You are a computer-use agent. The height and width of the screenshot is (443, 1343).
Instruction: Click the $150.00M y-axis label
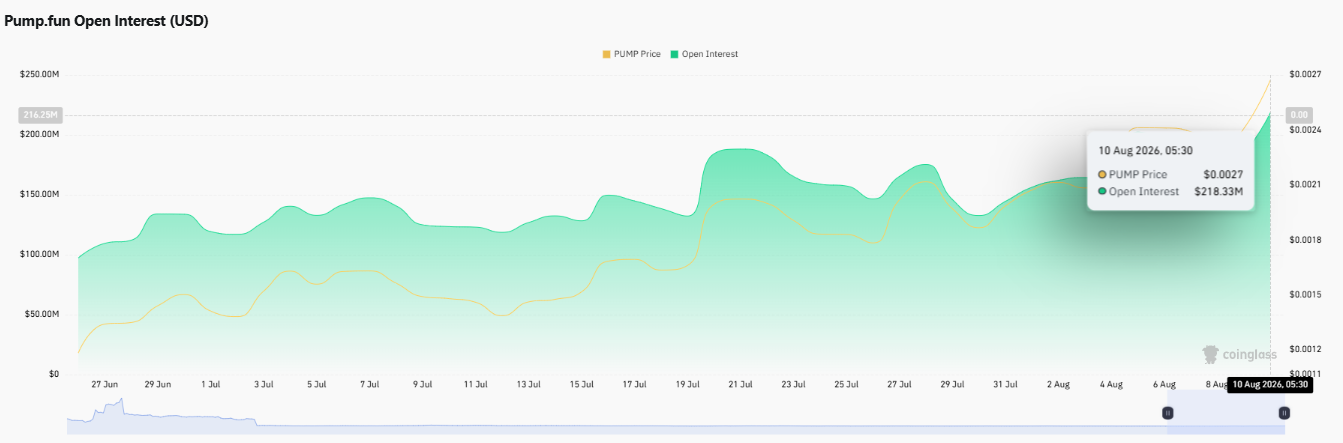39,194
